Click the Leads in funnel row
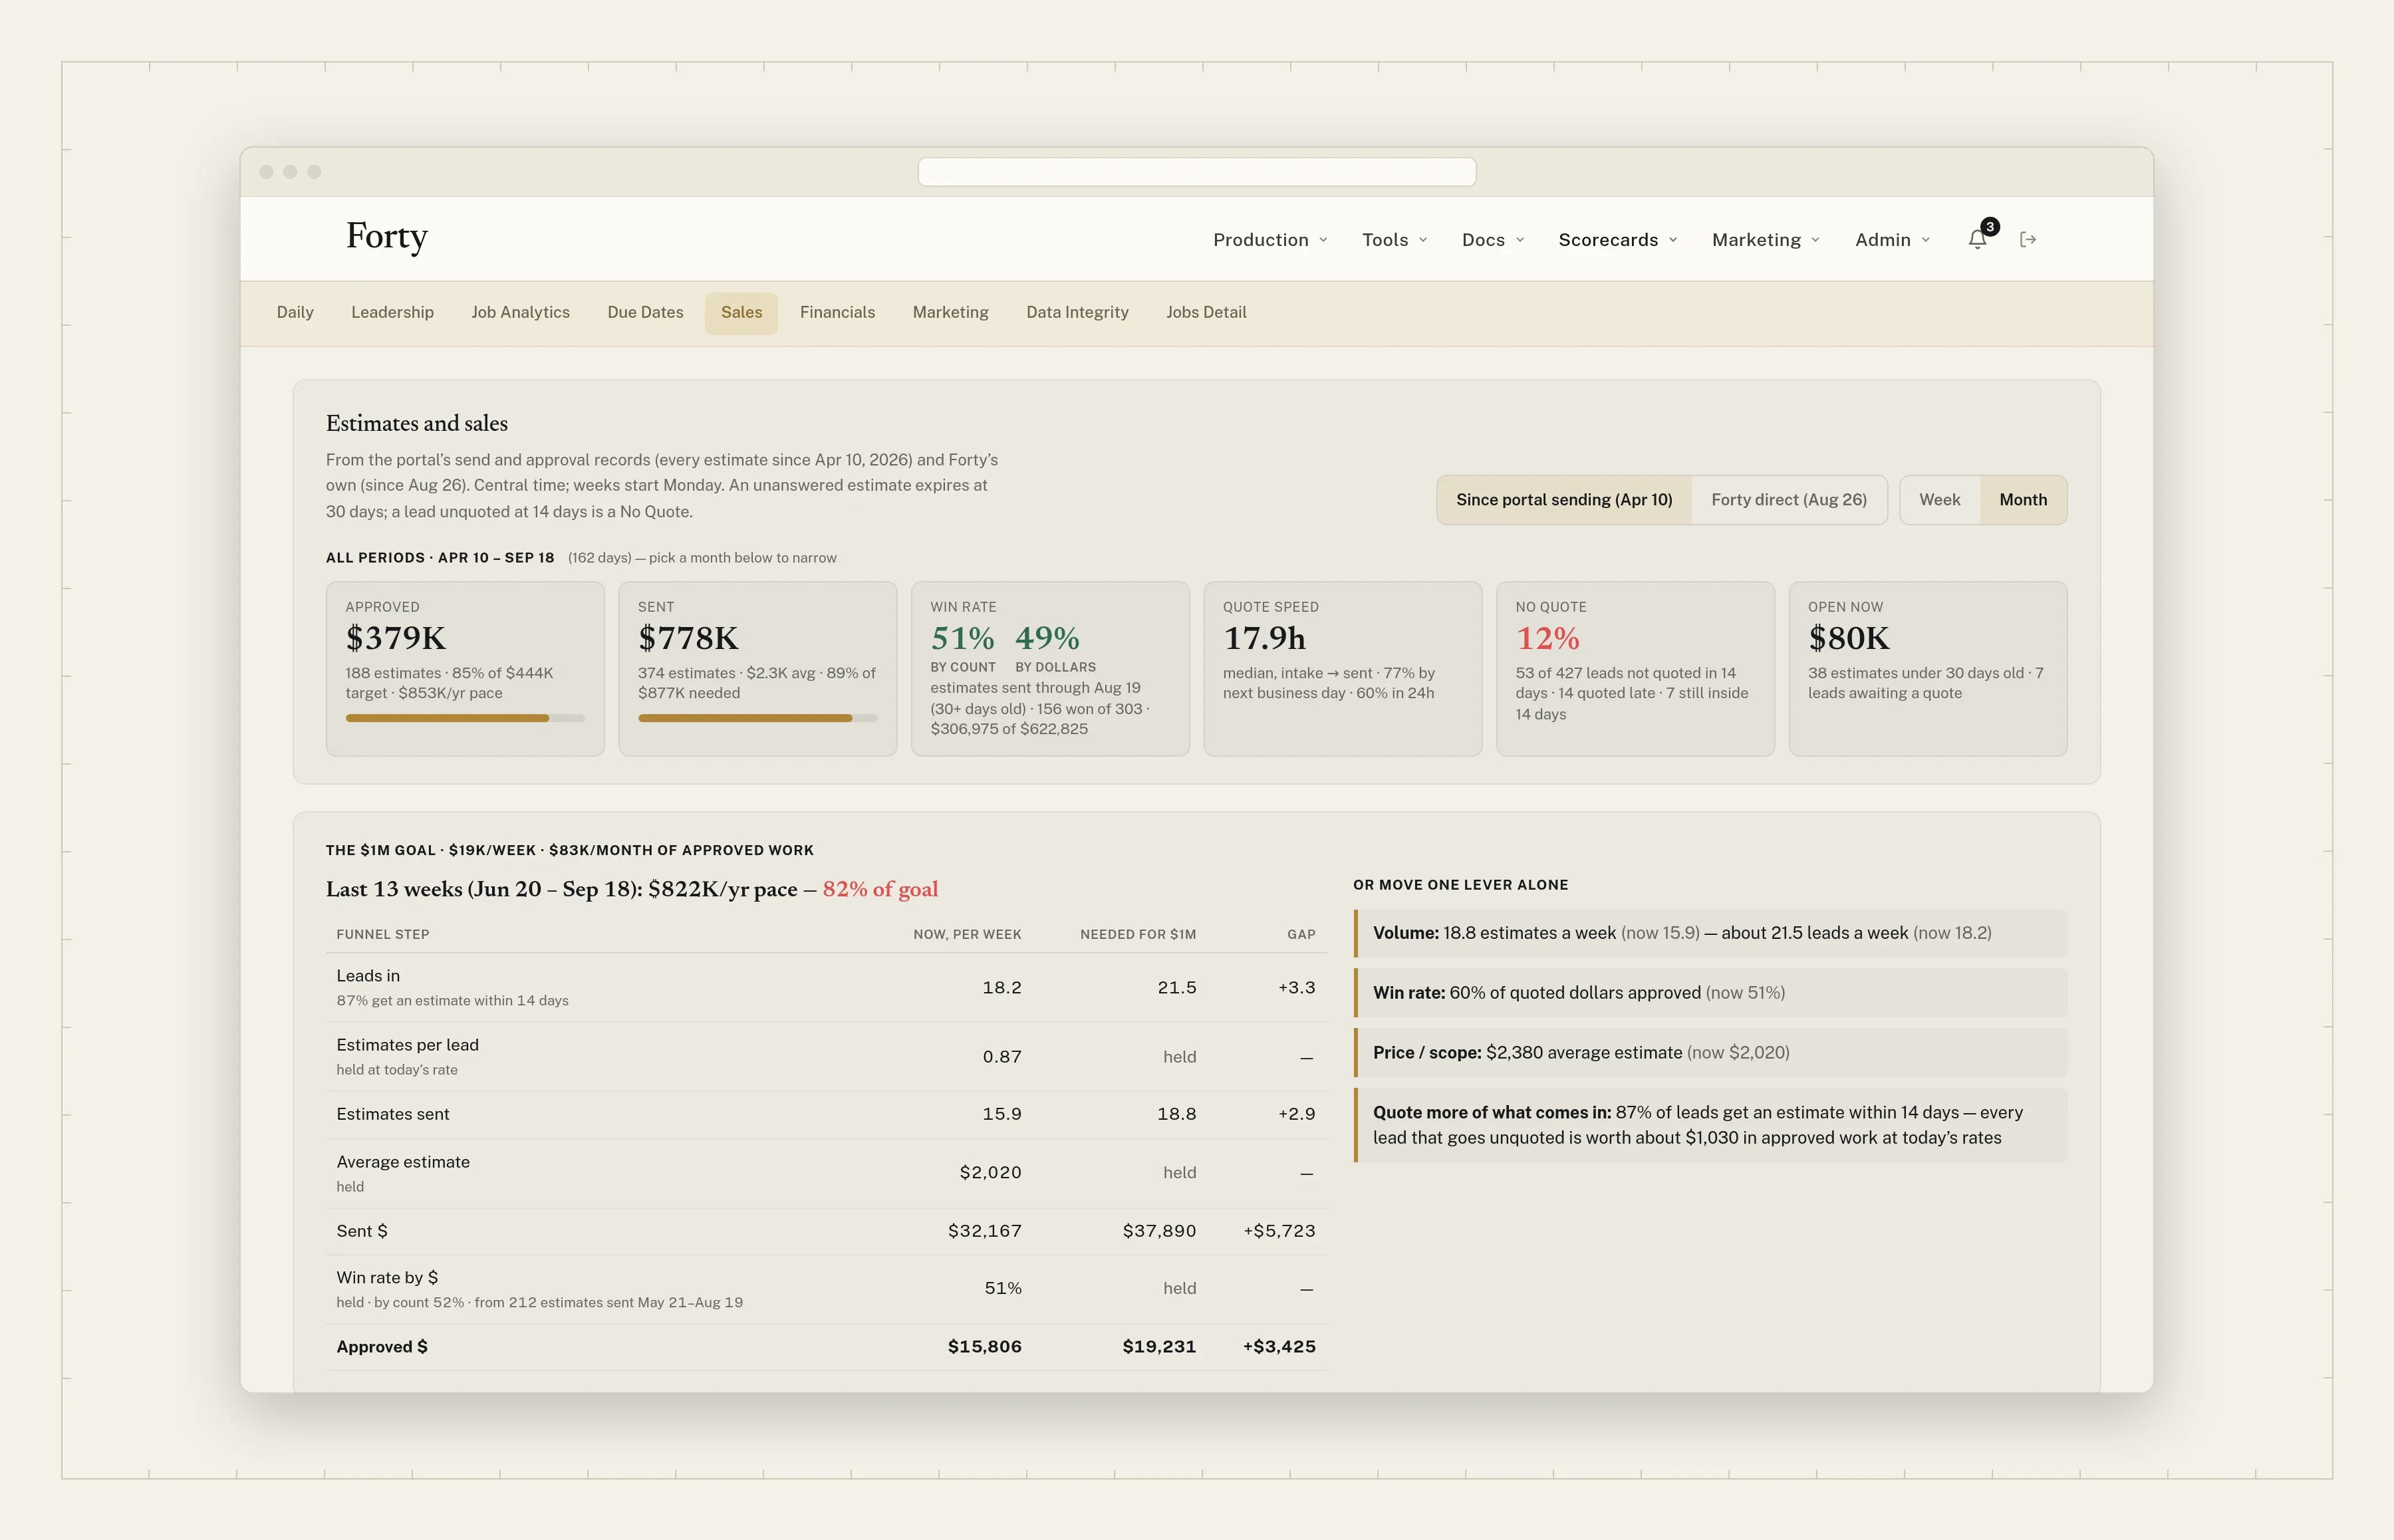2394x1540 pixels. tap(826, 987)
